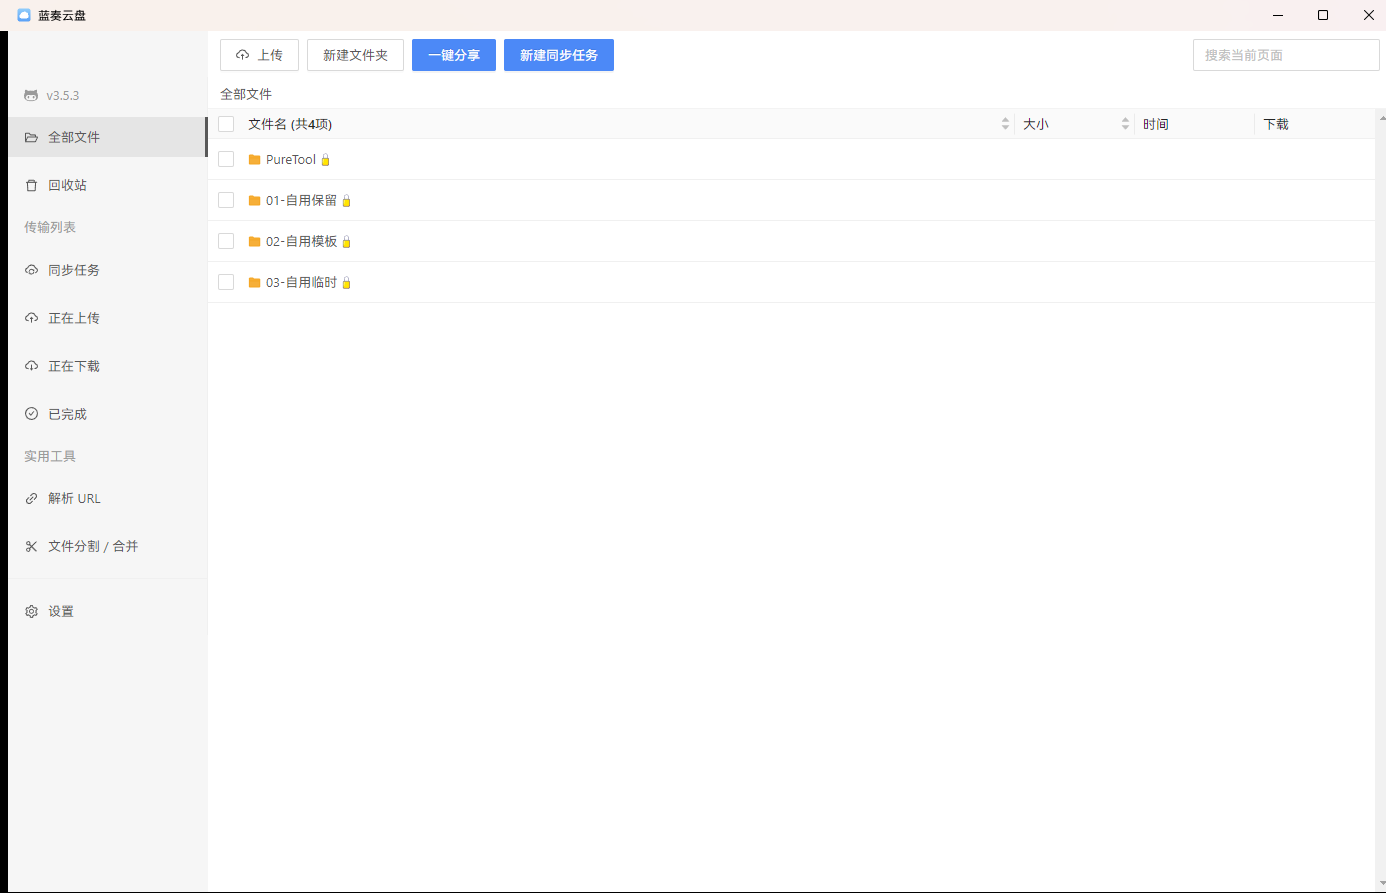Click the scissors icon for file split
1386x893 pixels.
click(x=31, y=546)
